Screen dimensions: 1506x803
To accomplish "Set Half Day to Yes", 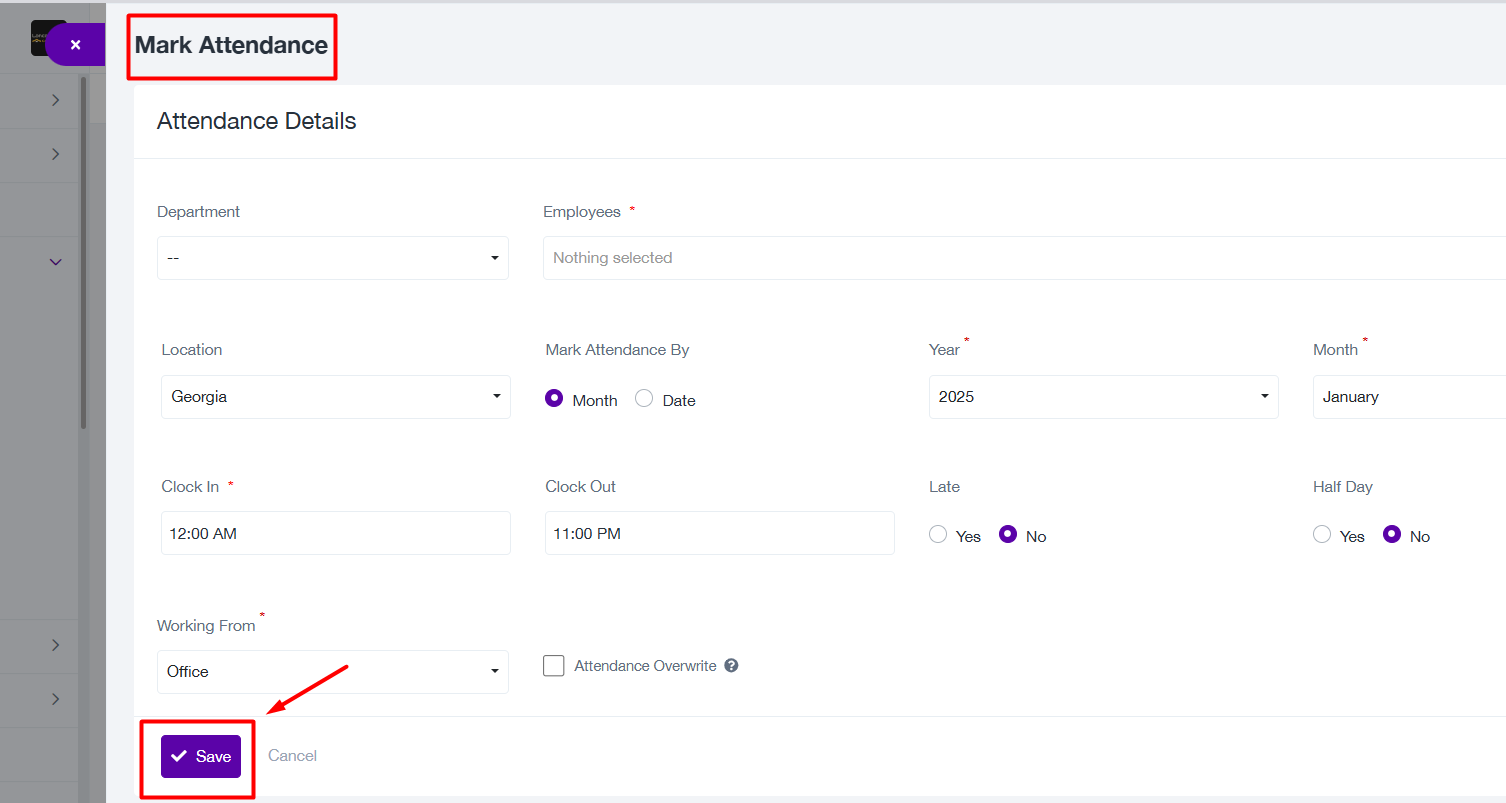I will click(1322, 534).
